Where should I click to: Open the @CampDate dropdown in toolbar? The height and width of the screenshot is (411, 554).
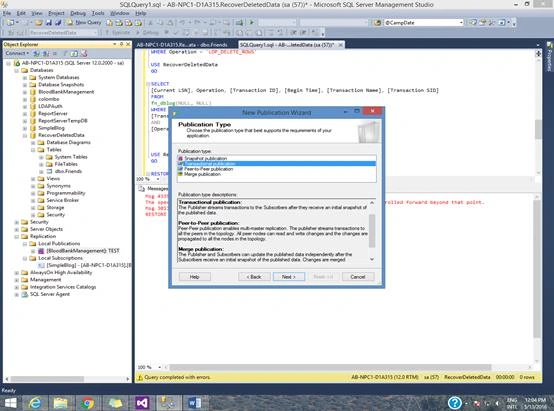click(461, 23)
